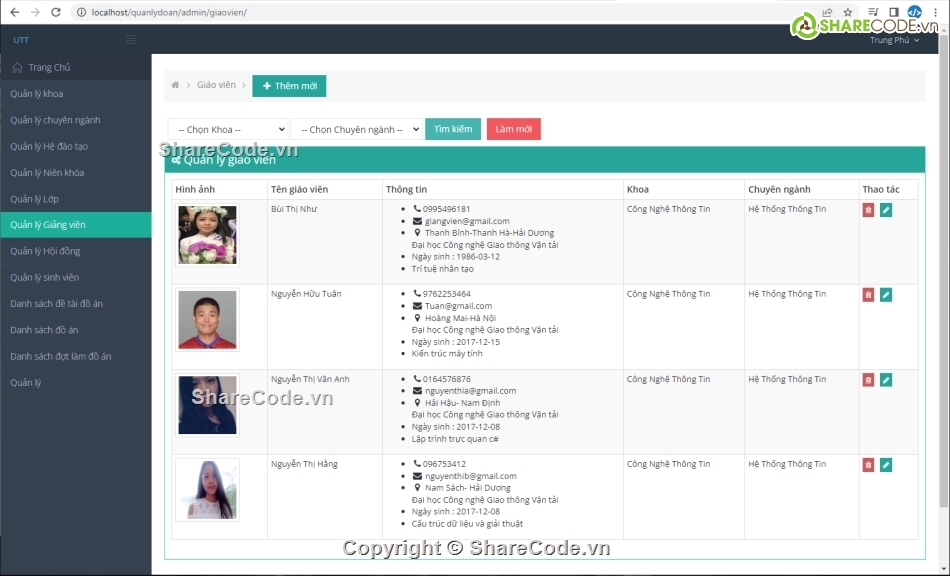Delete teacher Nguyễn Hữu Tuân
This screenshot has height=576, width=950.
click(x=868, y=295)
